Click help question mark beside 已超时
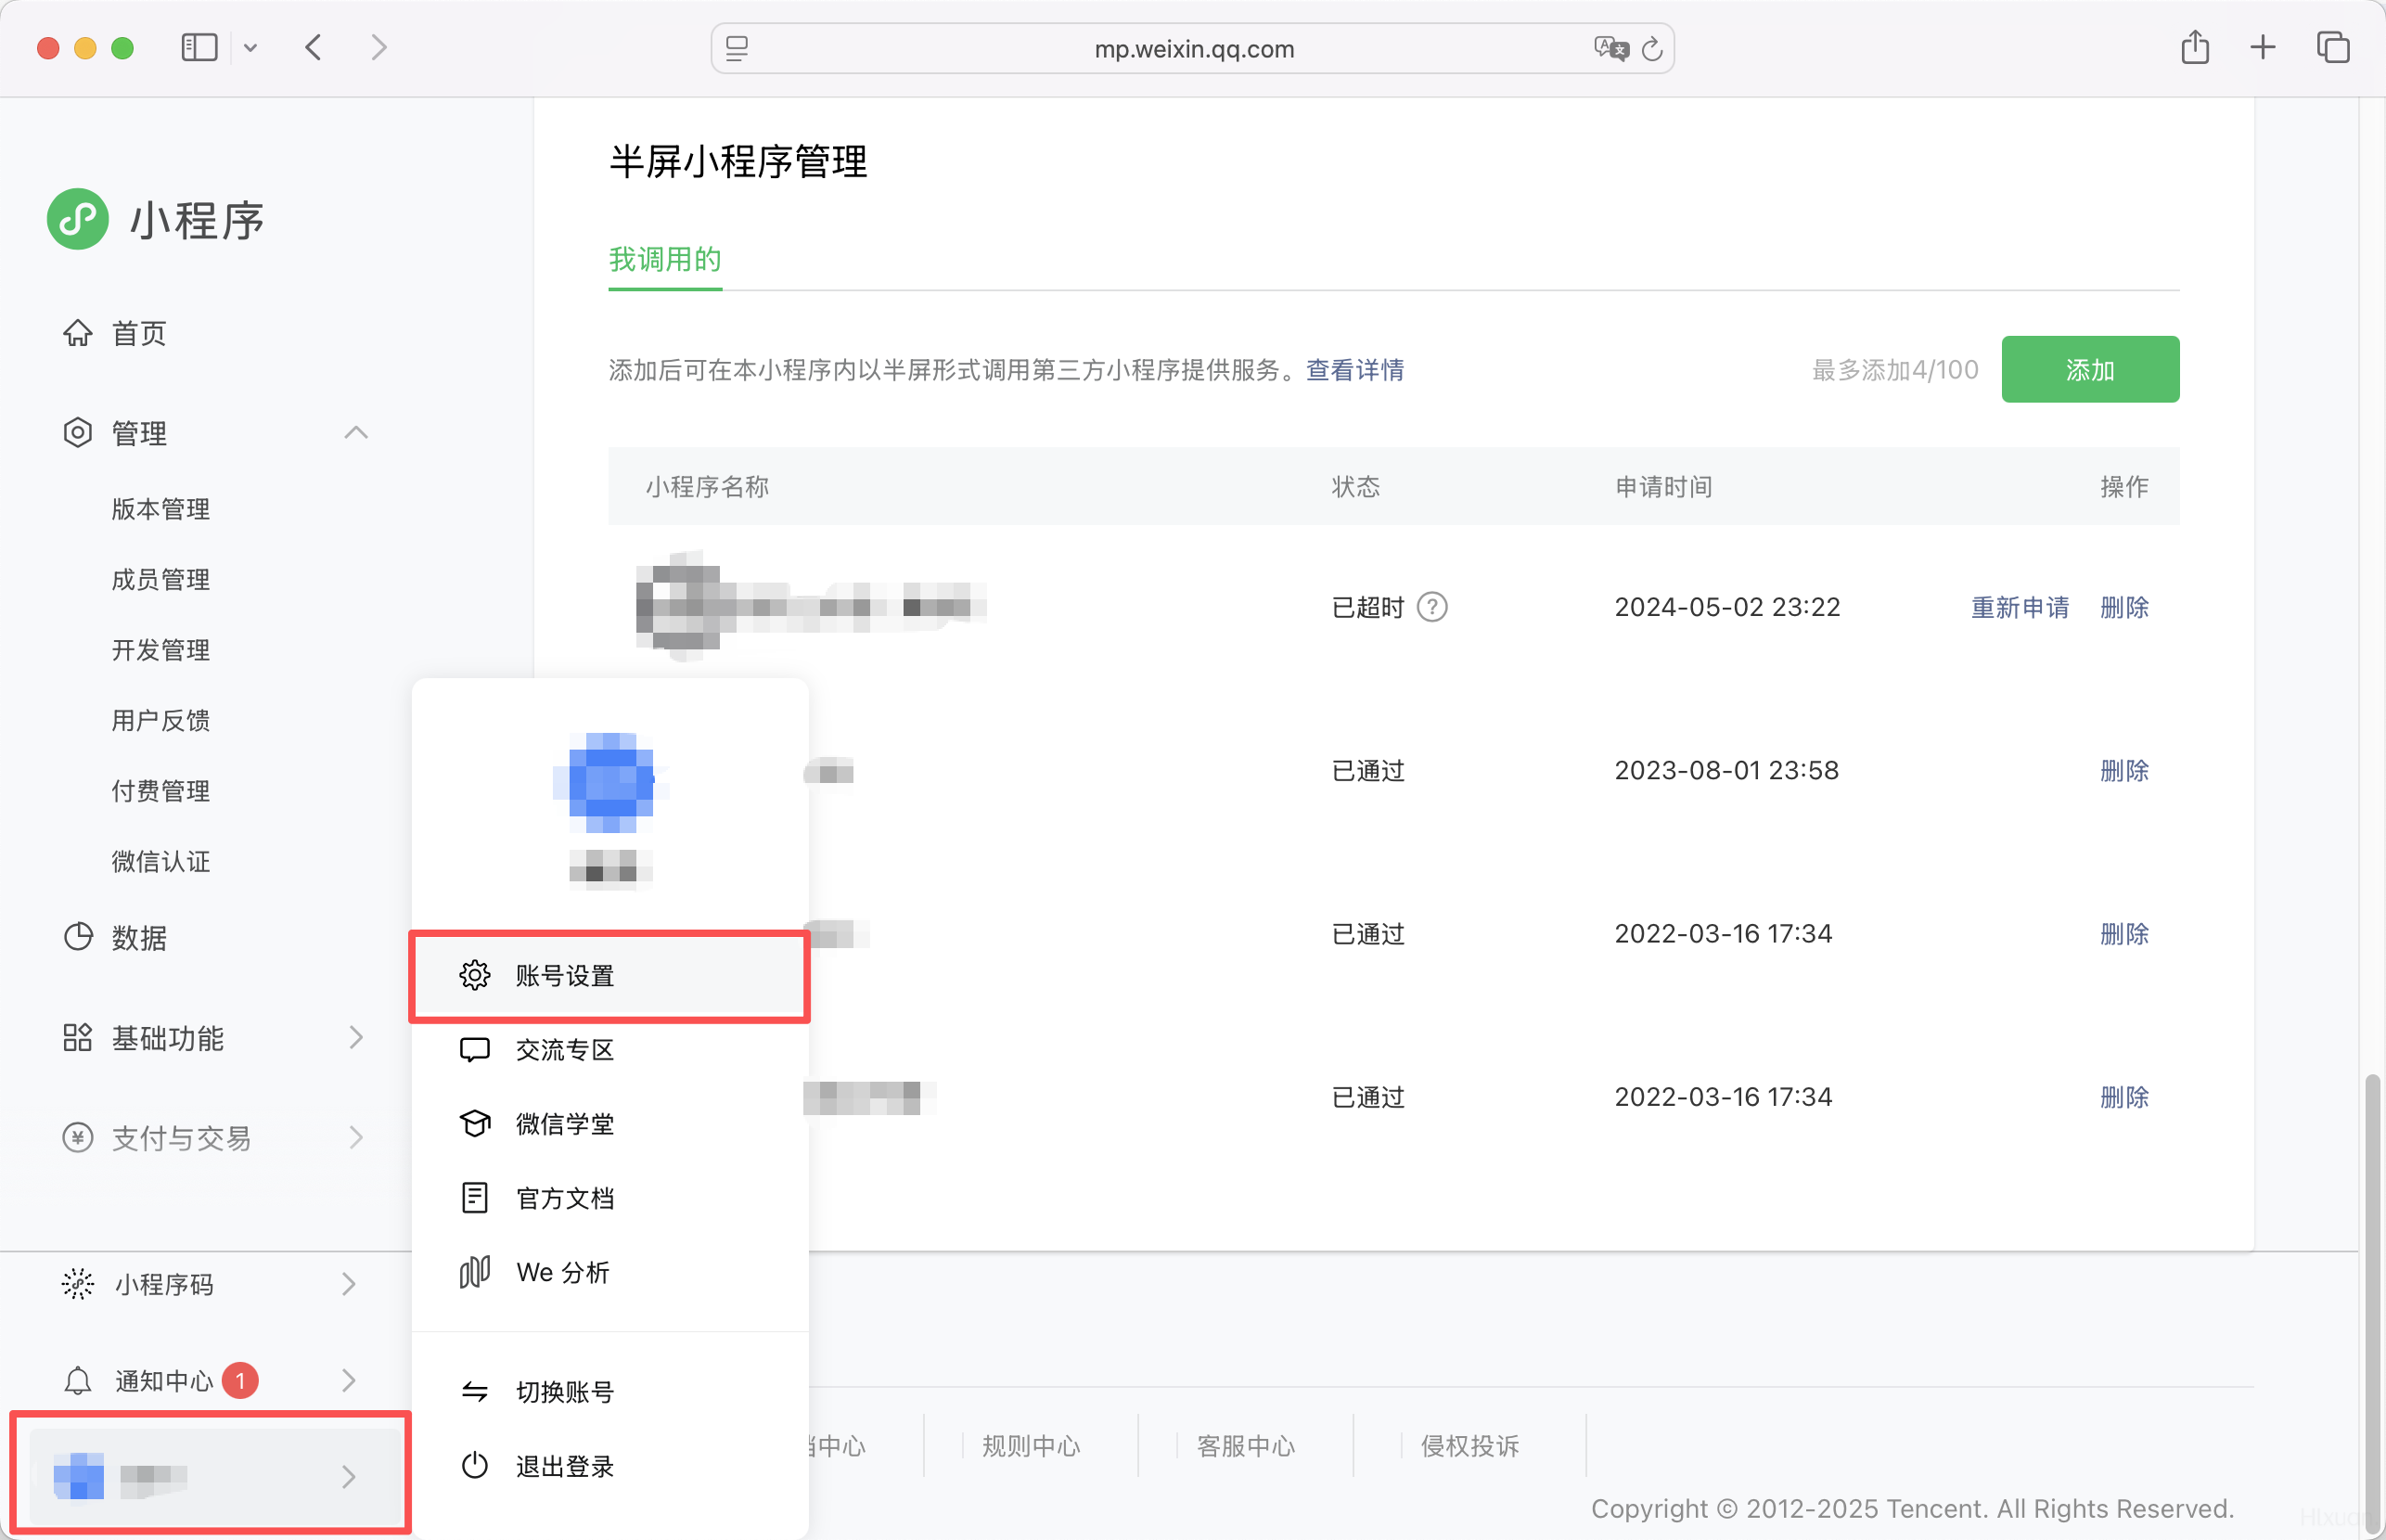2386x1540 pixels. pyautogui.click(x=1432, y=607)
